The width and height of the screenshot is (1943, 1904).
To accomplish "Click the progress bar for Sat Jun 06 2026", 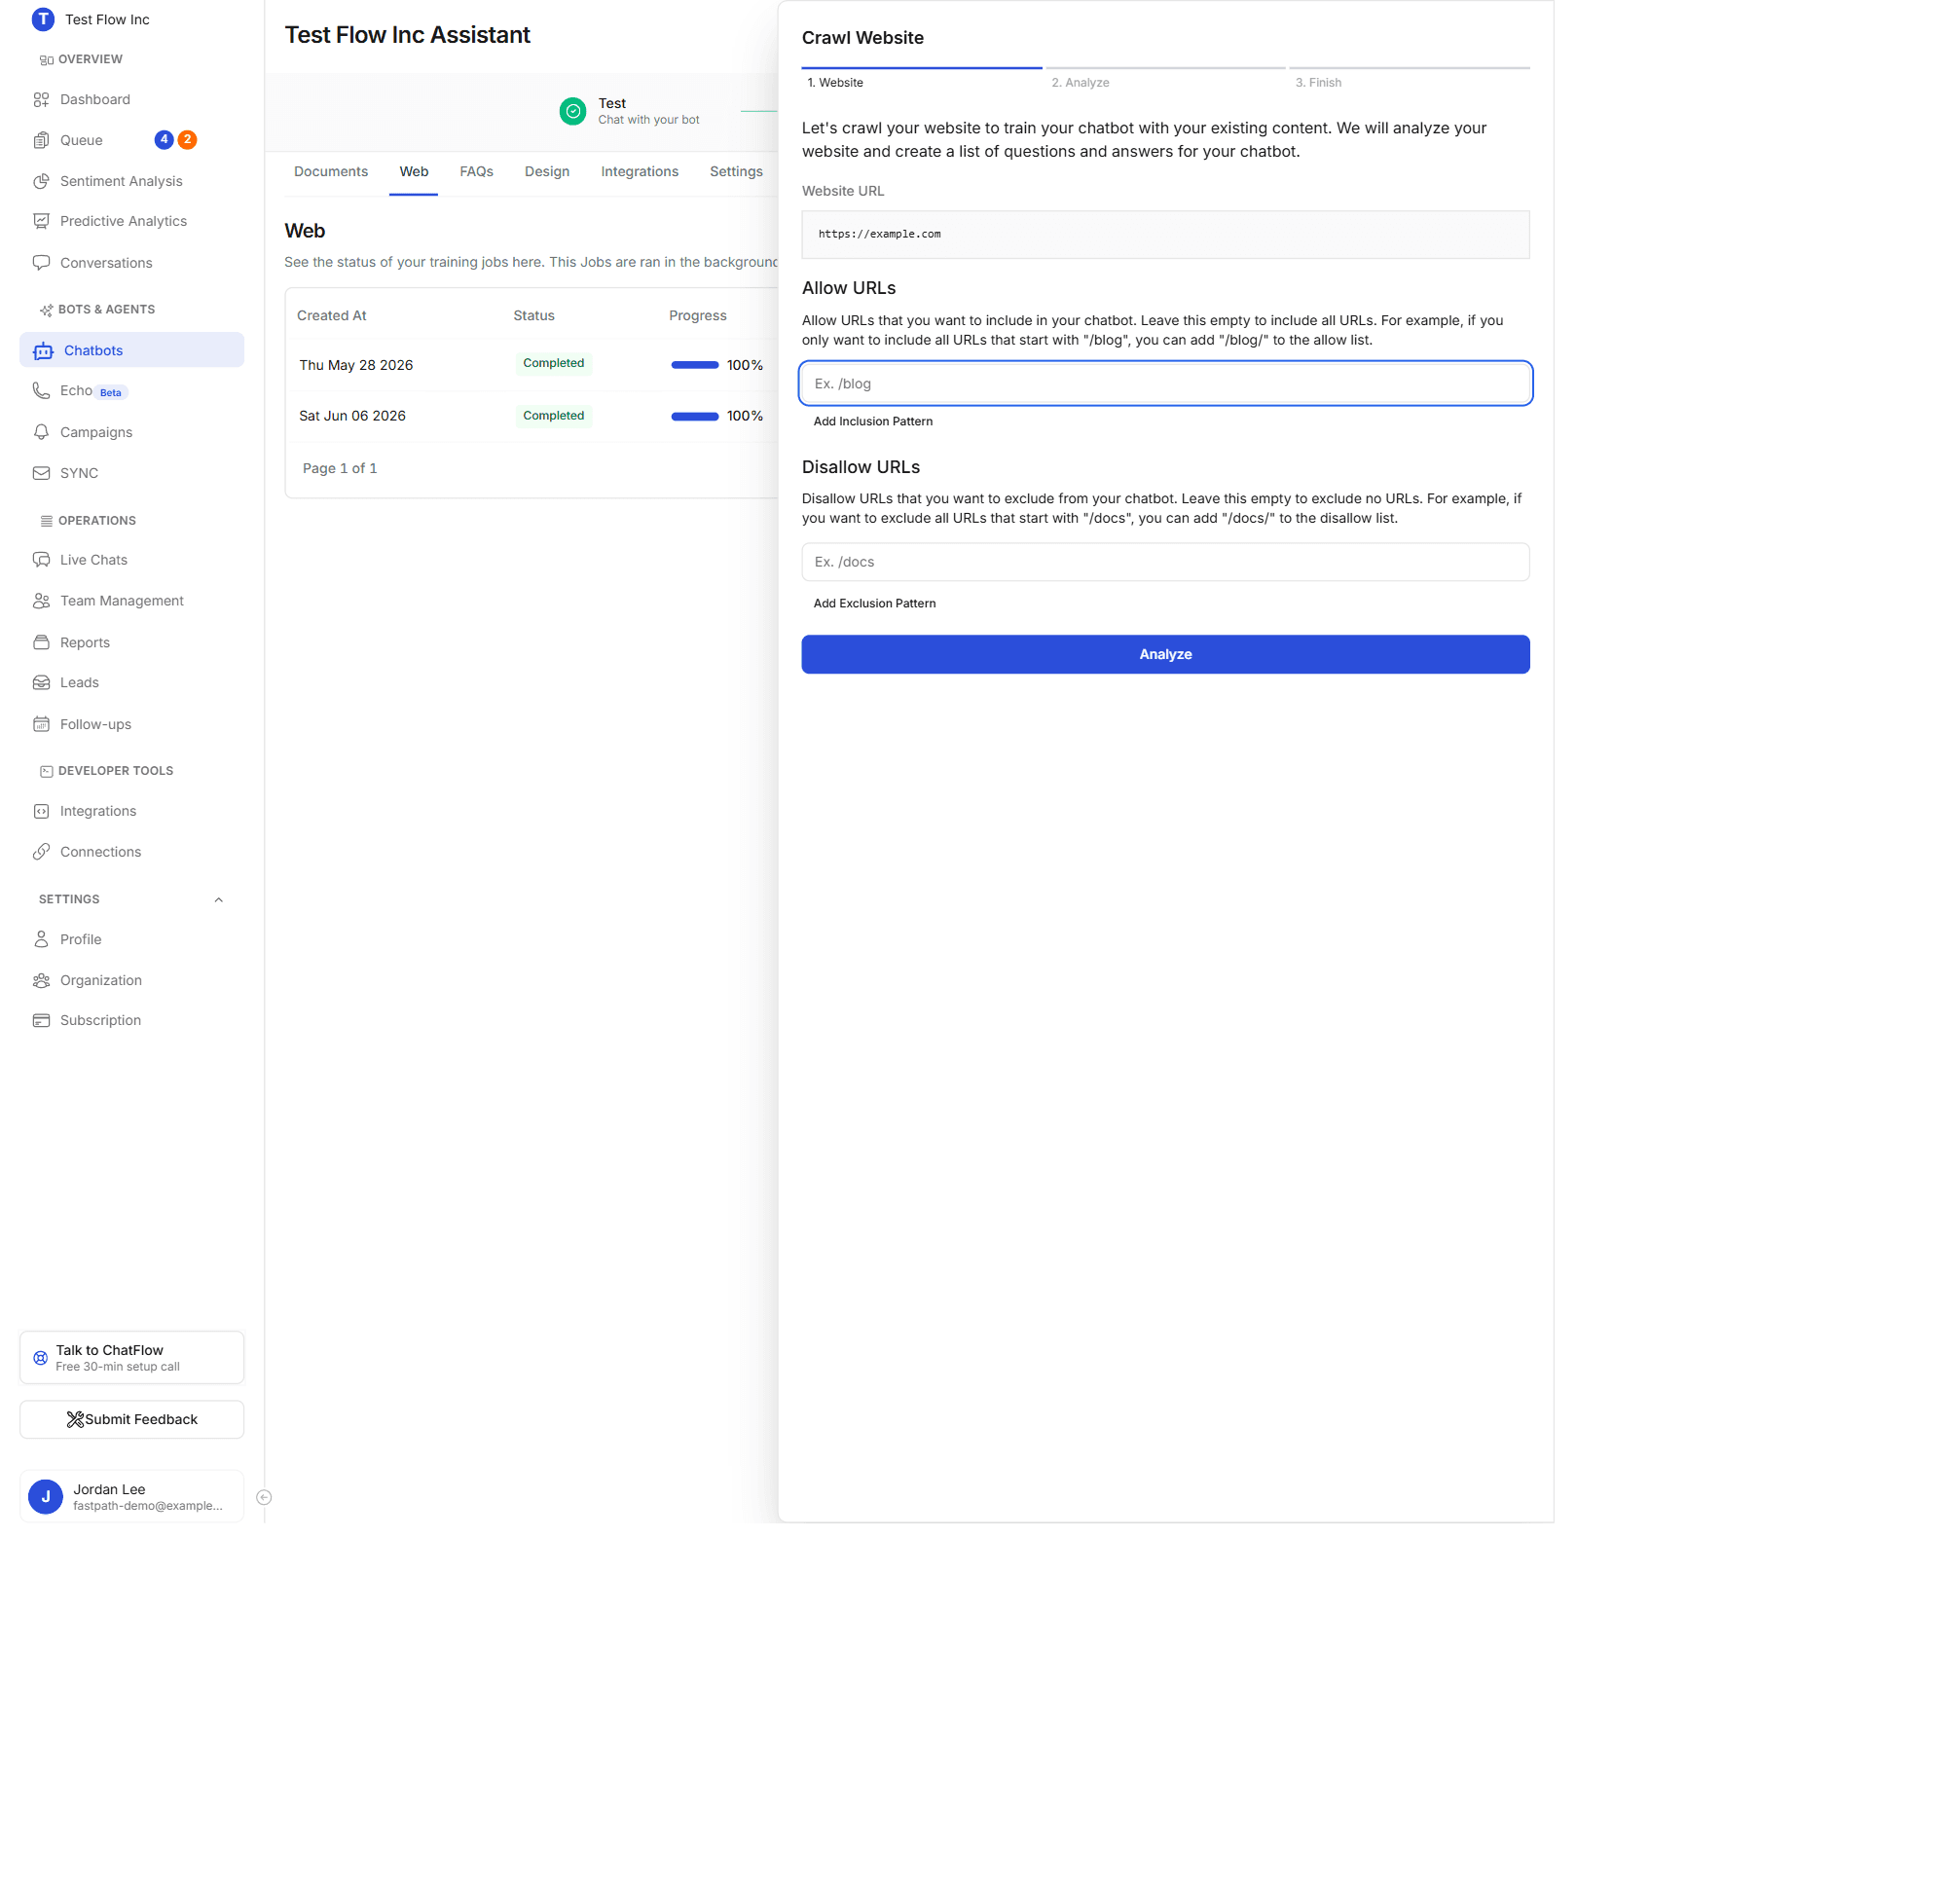I will point(695,416).
